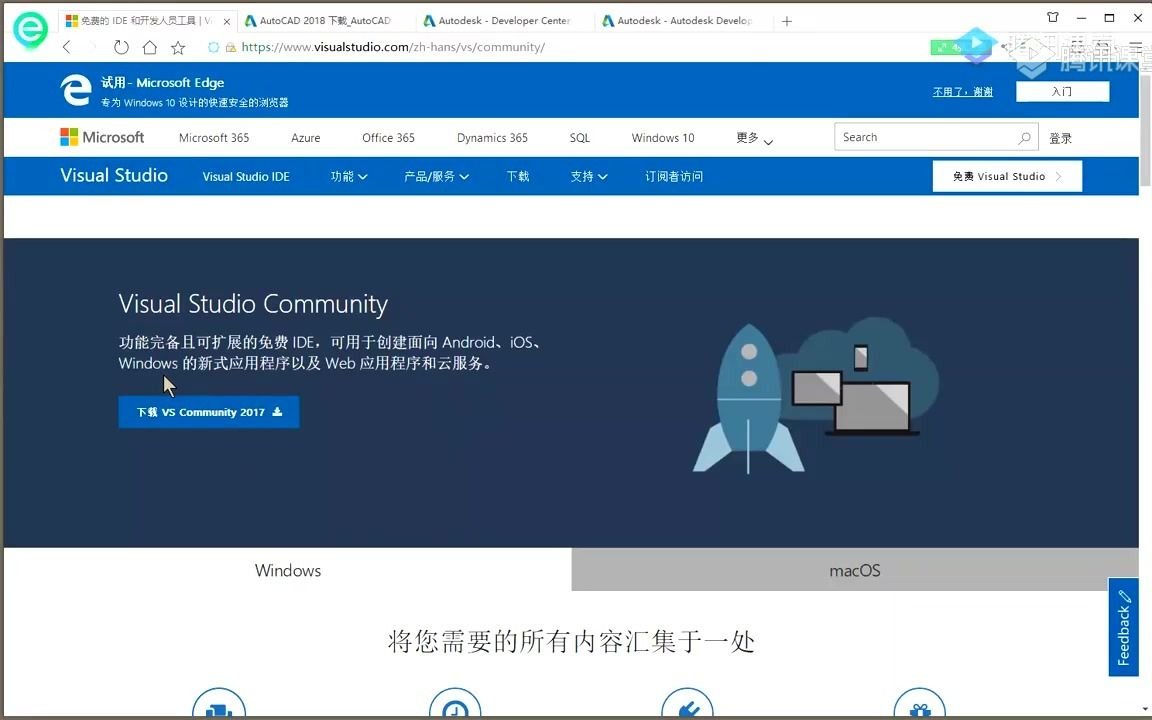Expand the 更多 dropdown menu
This screenshot has height=720, width=1152.
click(751, 137)
